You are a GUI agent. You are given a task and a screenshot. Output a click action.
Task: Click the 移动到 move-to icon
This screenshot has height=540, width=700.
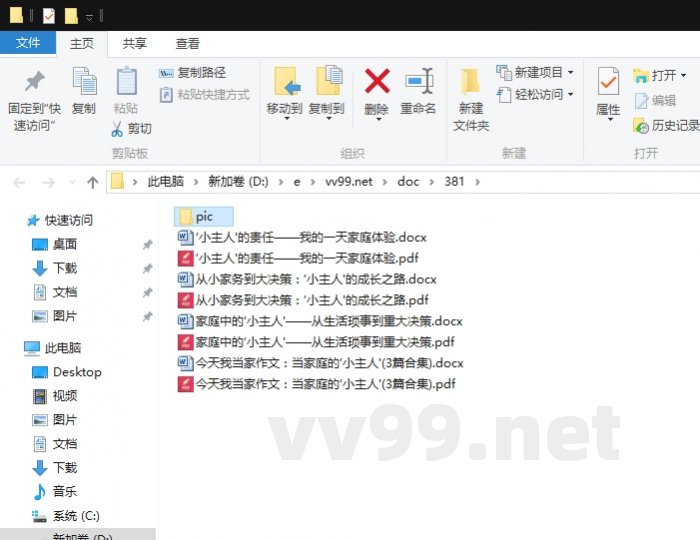coord(285,81)
